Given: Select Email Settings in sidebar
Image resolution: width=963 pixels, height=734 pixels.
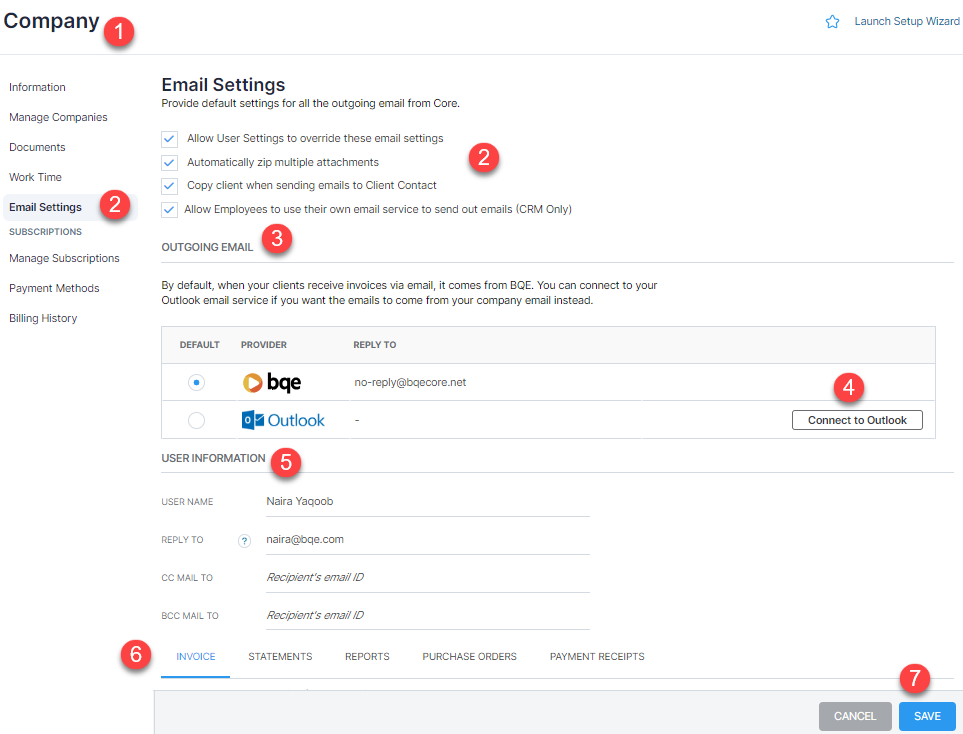Looking at the screenshot, I should 45,207.
